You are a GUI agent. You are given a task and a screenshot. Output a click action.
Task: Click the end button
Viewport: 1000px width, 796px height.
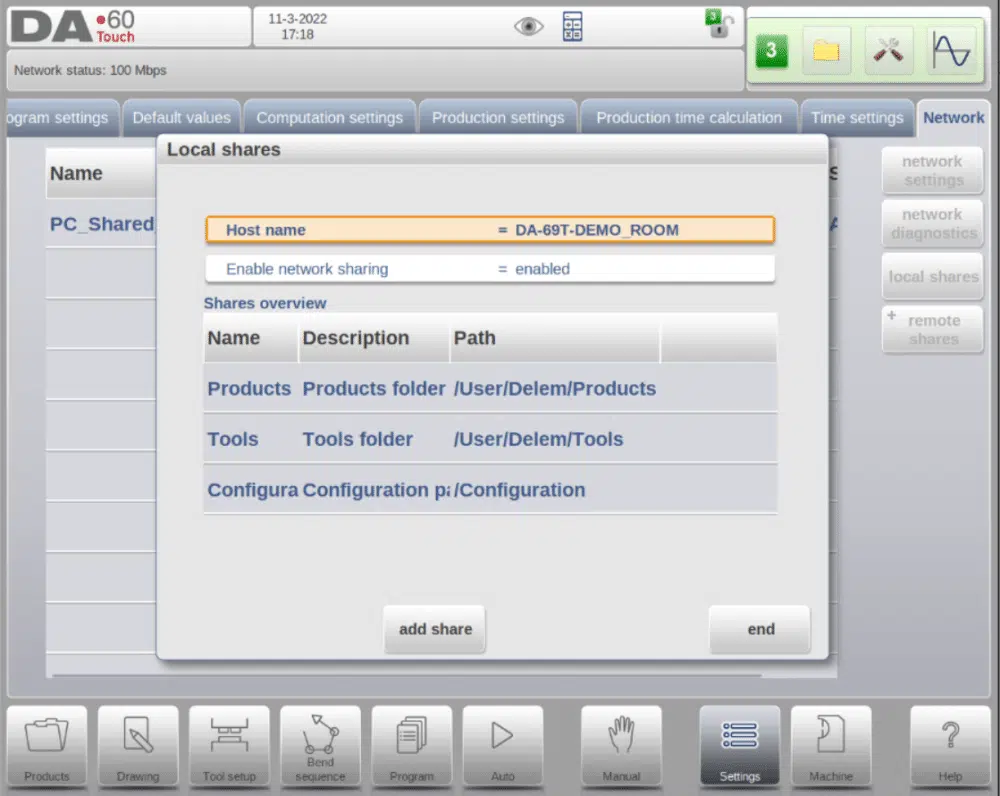point(760,629)
